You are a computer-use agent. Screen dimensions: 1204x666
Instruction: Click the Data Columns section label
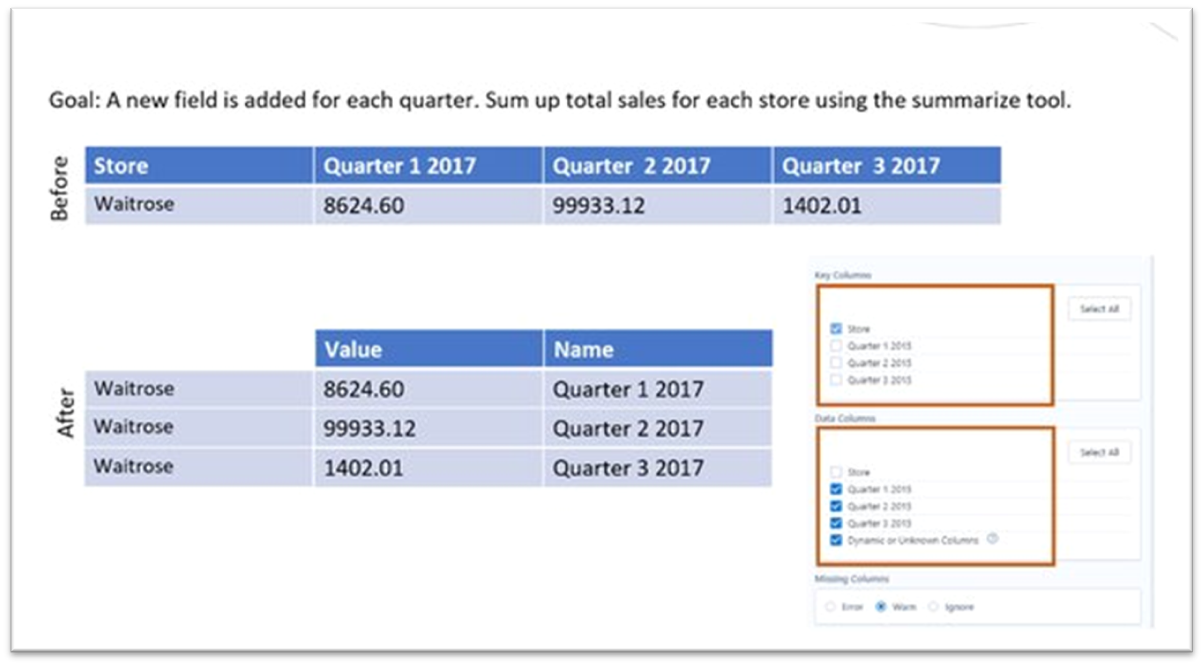point(845,418)
